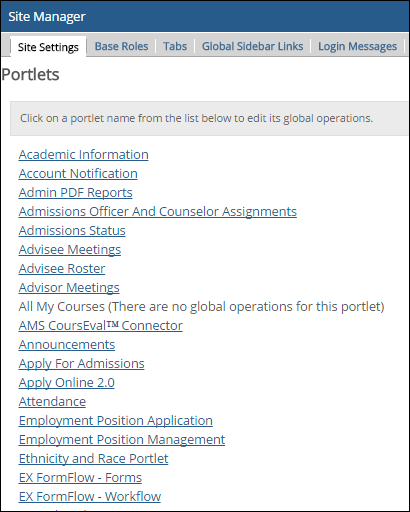Open the EX FormFlow - Workflow link
The width and height of the screenshot is (410, 512).
coord(90,497)
